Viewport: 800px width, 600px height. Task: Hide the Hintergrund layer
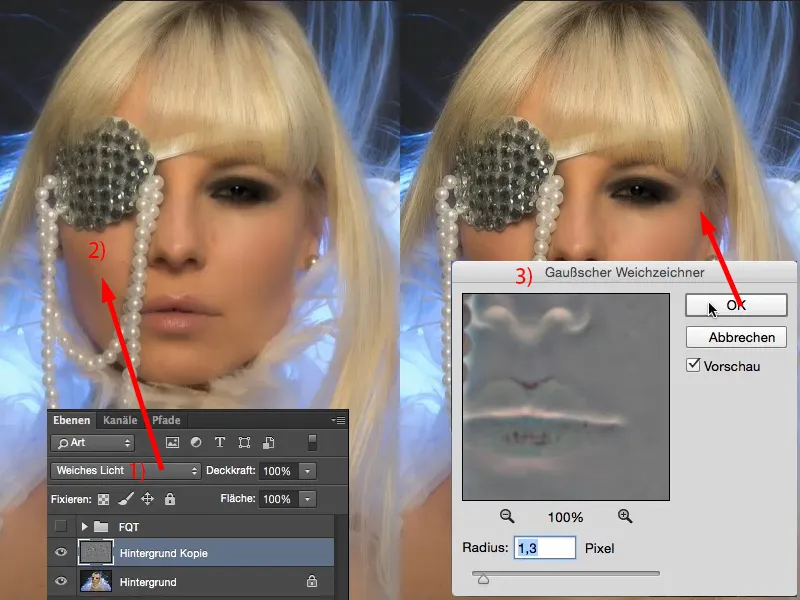tap(61, 581)
